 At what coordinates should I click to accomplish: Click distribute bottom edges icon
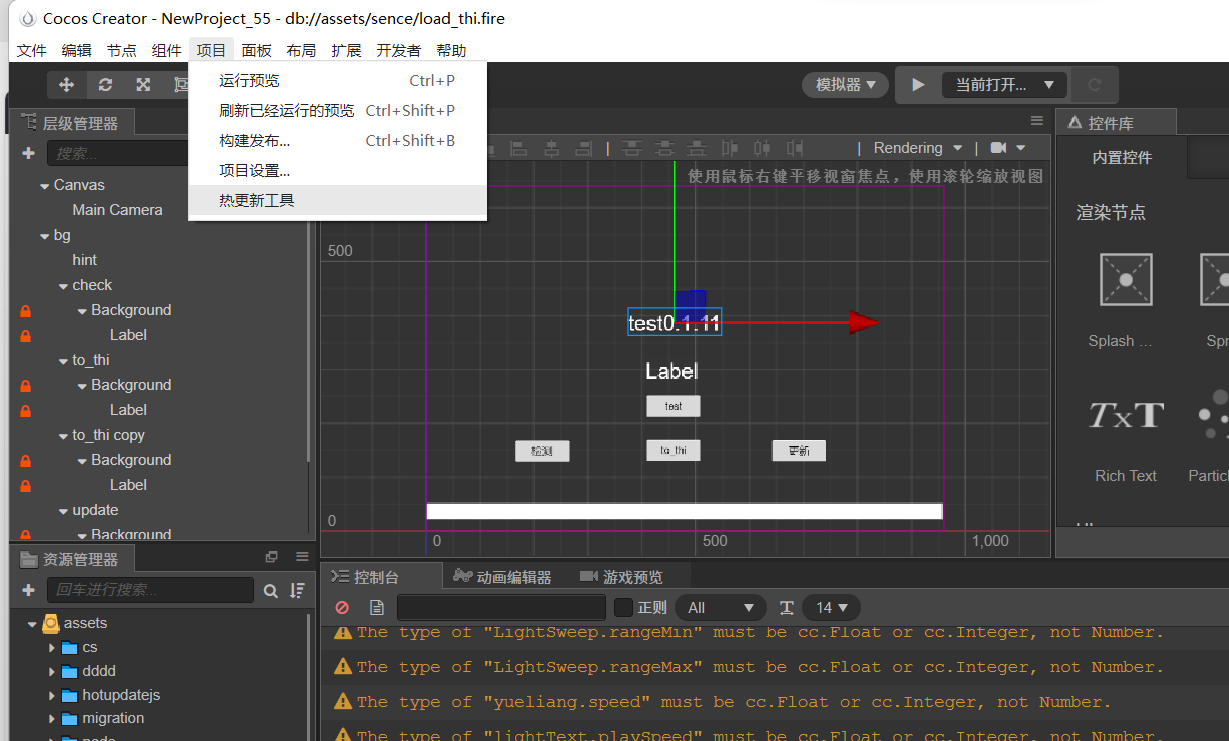(x=698, y=148)
